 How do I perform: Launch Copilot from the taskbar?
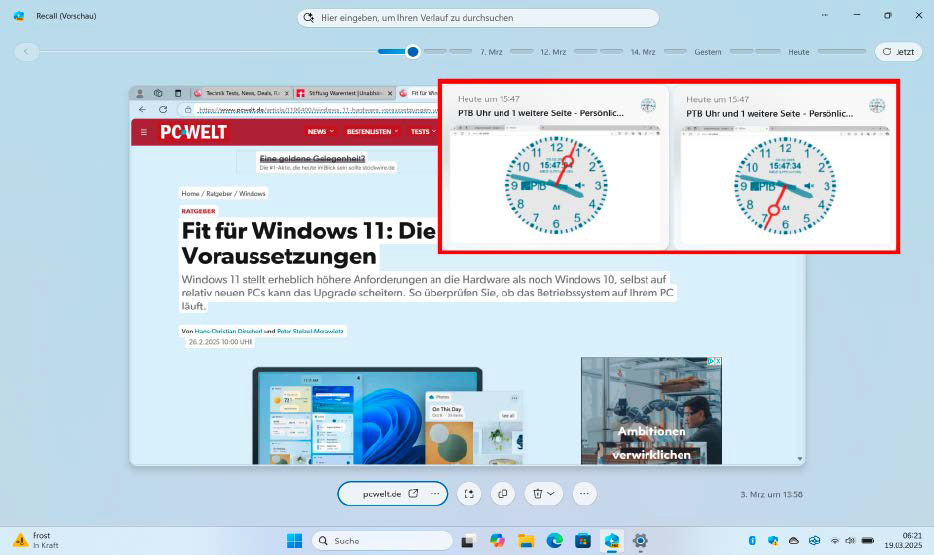pyautogui.click(x=497, y=541)
